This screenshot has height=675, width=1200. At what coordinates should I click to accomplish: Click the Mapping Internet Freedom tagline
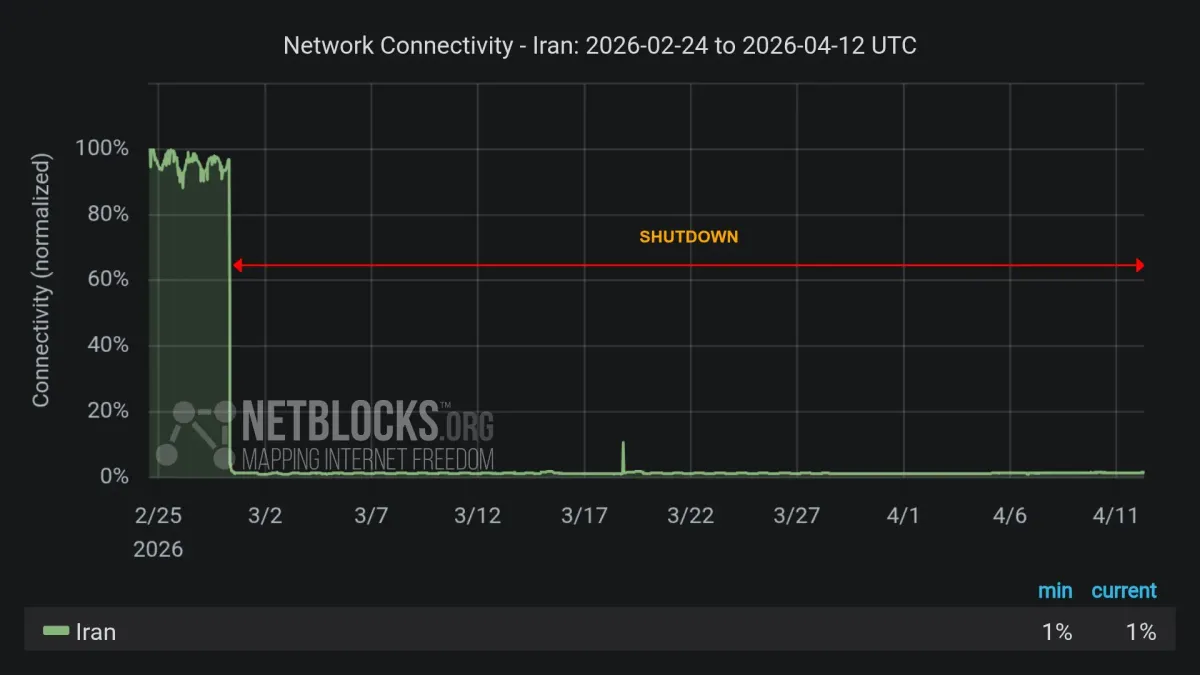368,459
